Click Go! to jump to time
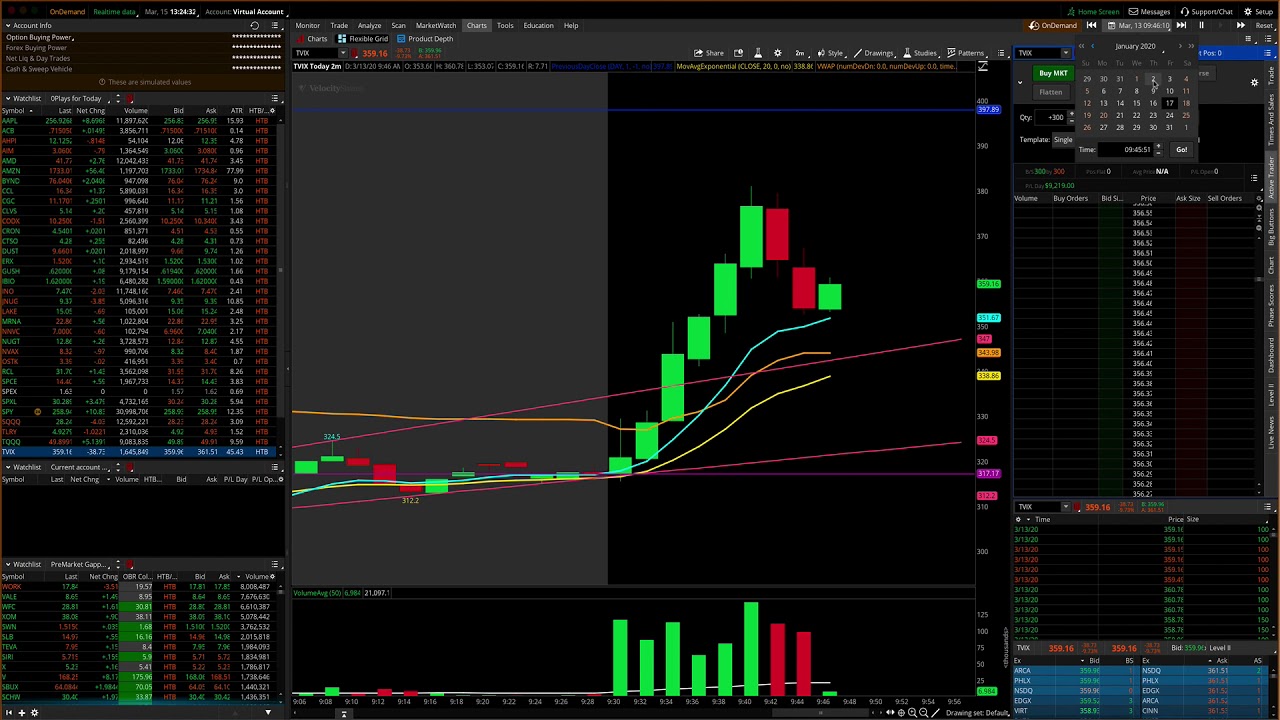 pos(1181,149)
